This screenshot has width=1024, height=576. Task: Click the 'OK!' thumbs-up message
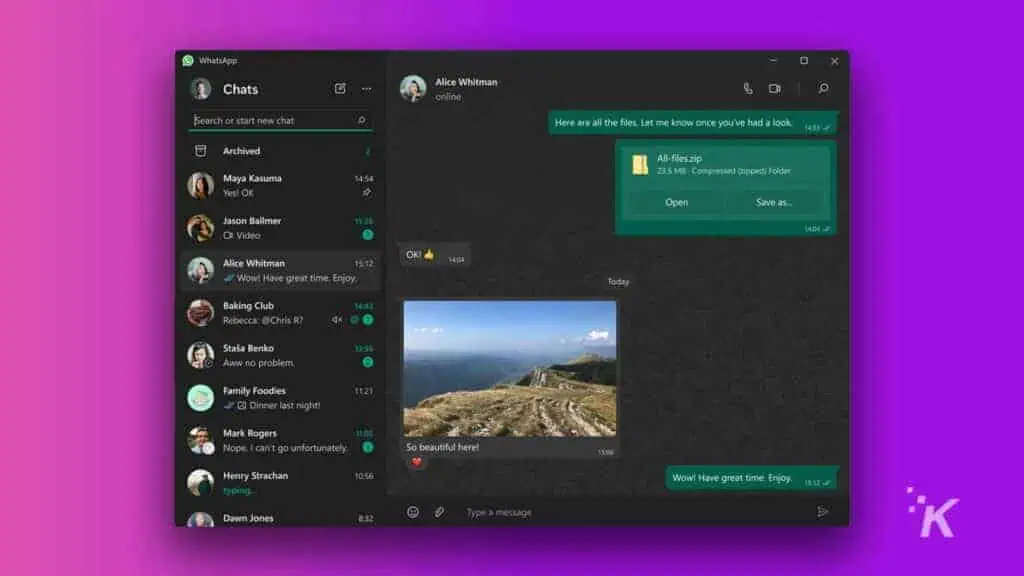[x=434, y=255]
